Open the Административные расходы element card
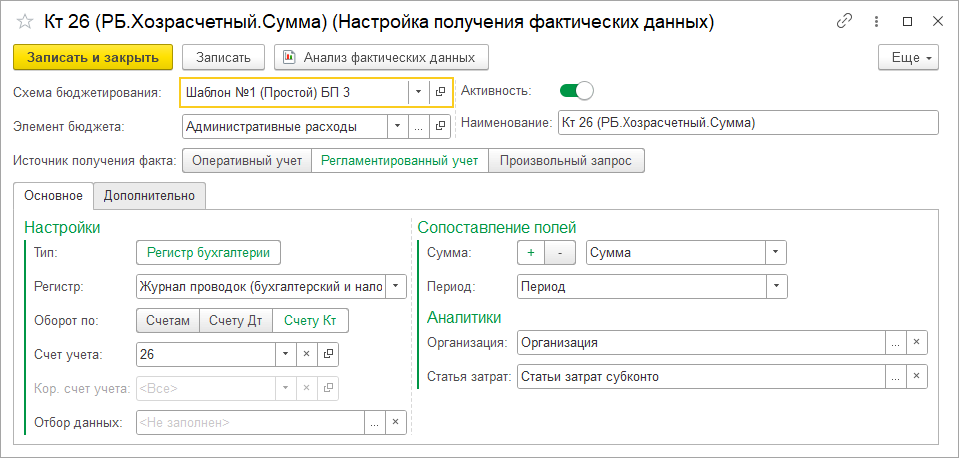959x458 pixels. click(x=439, y=127)
